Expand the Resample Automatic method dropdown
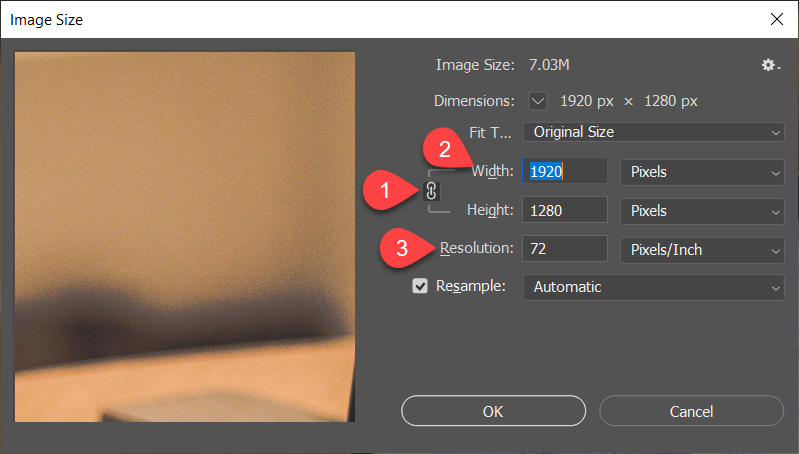Image resolution: width=799 pixels, height=454 pixels. pos(653,287)
